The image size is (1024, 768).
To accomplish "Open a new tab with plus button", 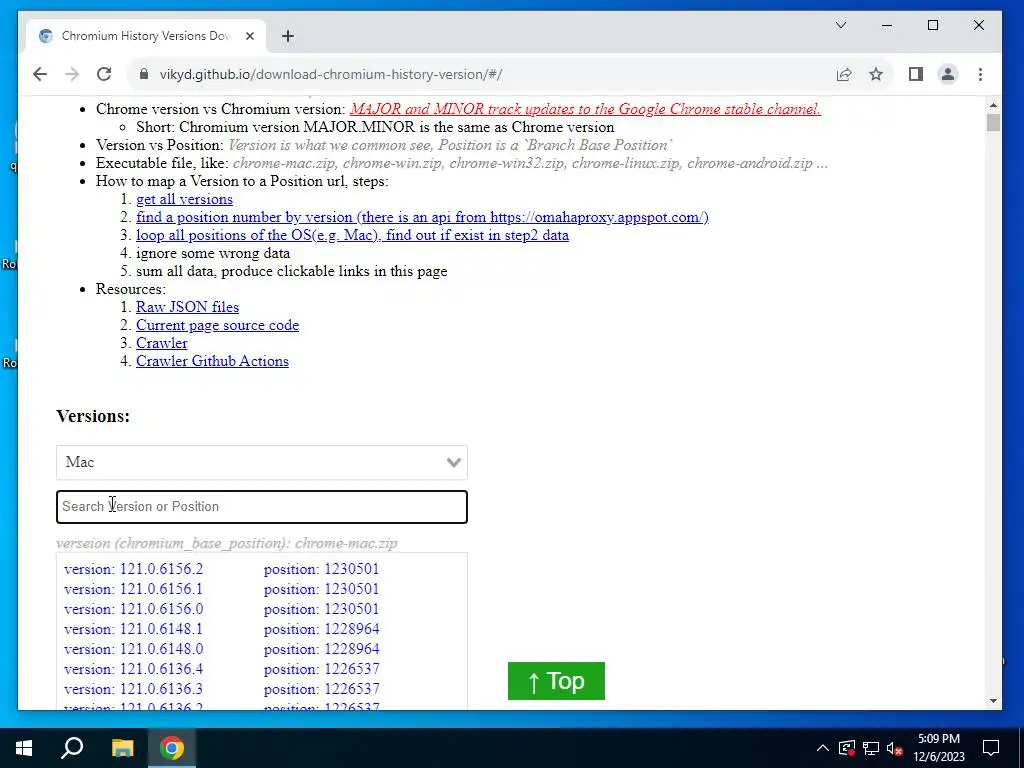I will tap(287, 36).
